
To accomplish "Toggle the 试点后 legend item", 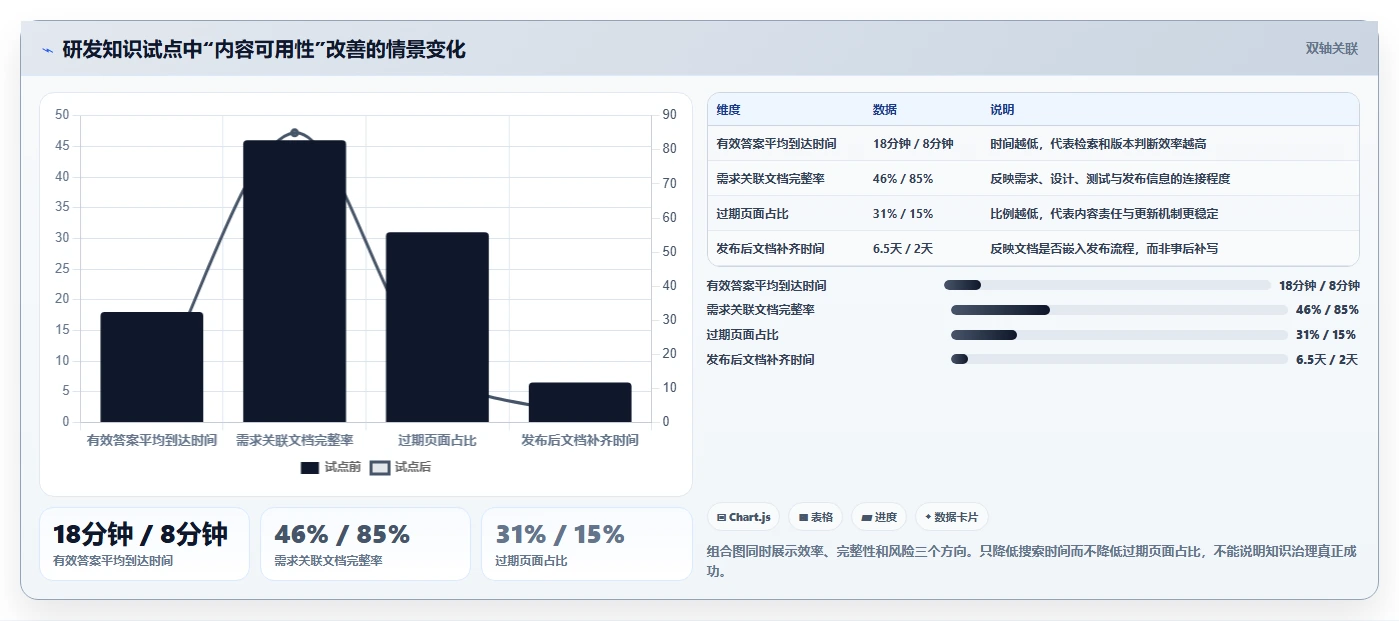I will [400, 467].
